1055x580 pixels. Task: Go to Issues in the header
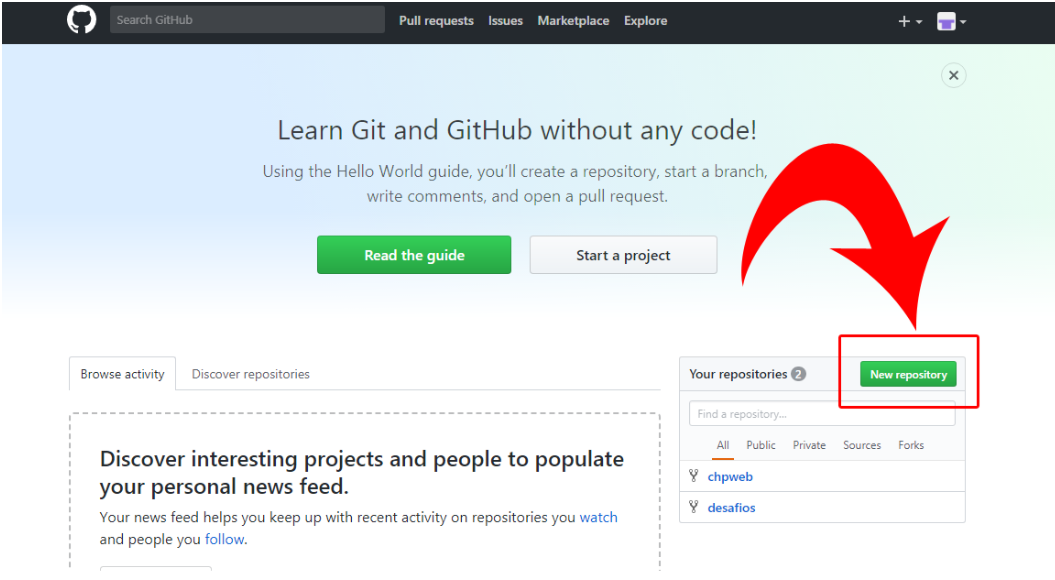coord(505,21)
